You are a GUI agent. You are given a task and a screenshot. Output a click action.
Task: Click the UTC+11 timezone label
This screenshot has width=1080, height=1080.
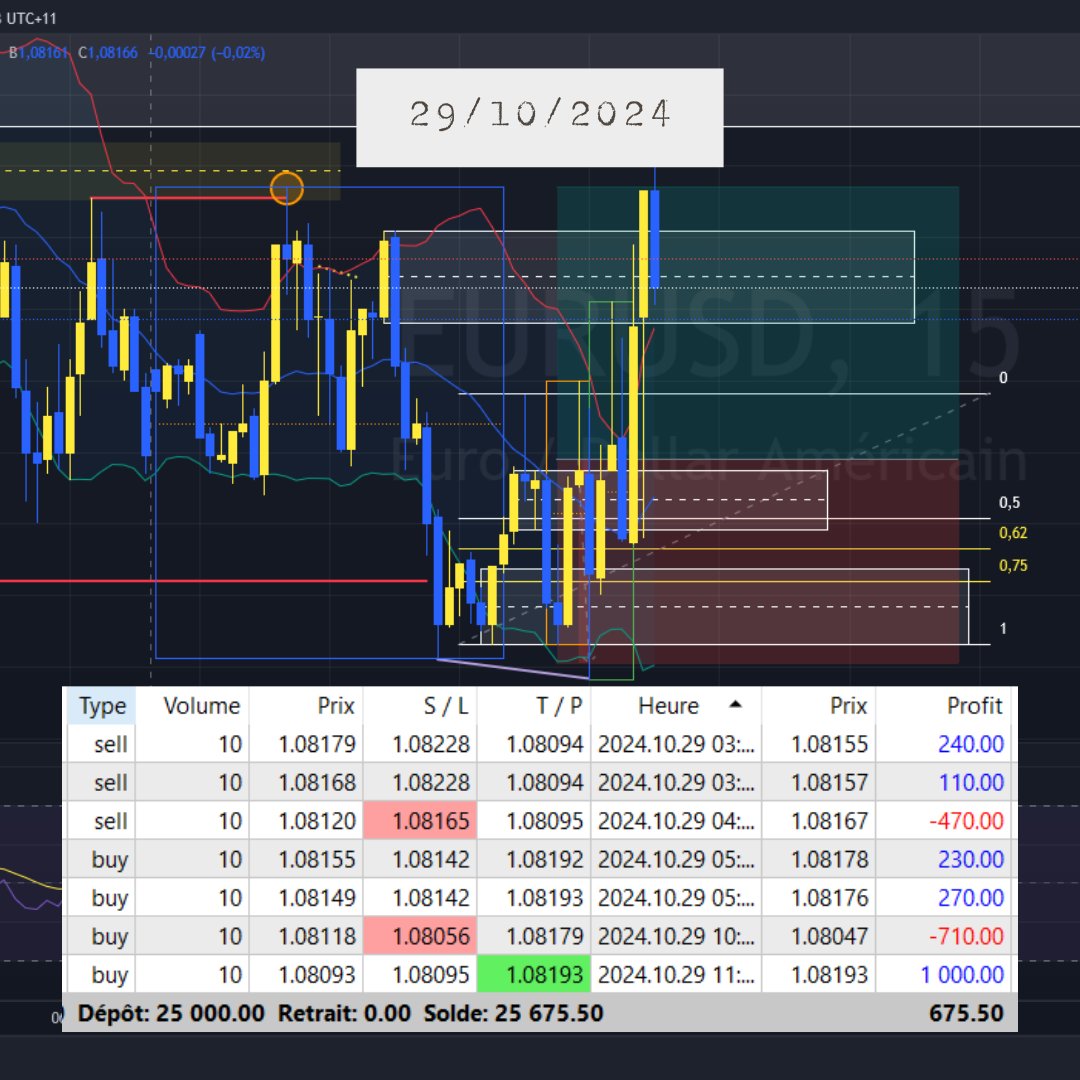coord(32,19)
